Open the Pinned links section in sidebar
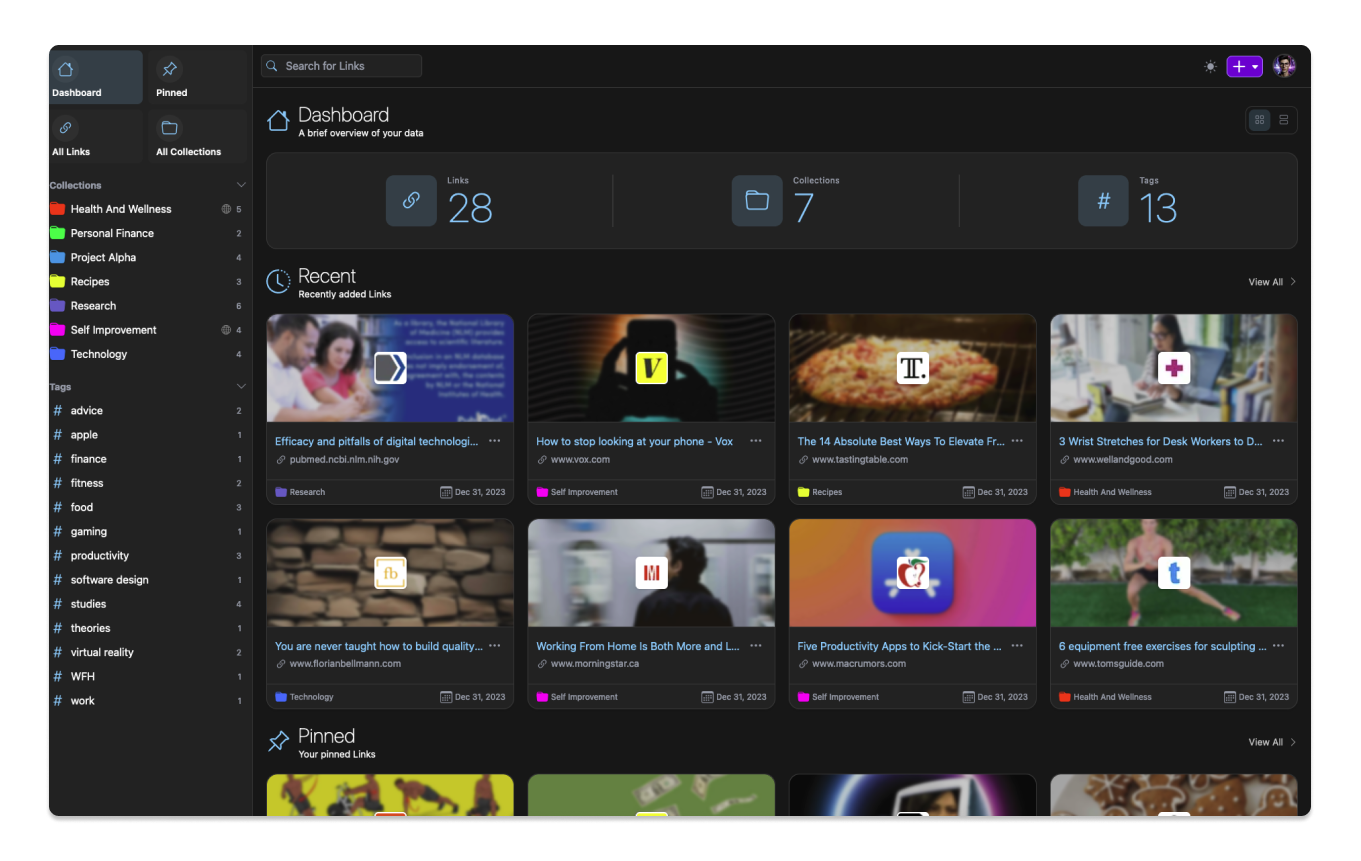Image resolution: width=1361 pixels, height=861 pixels. tap(170, 70)
